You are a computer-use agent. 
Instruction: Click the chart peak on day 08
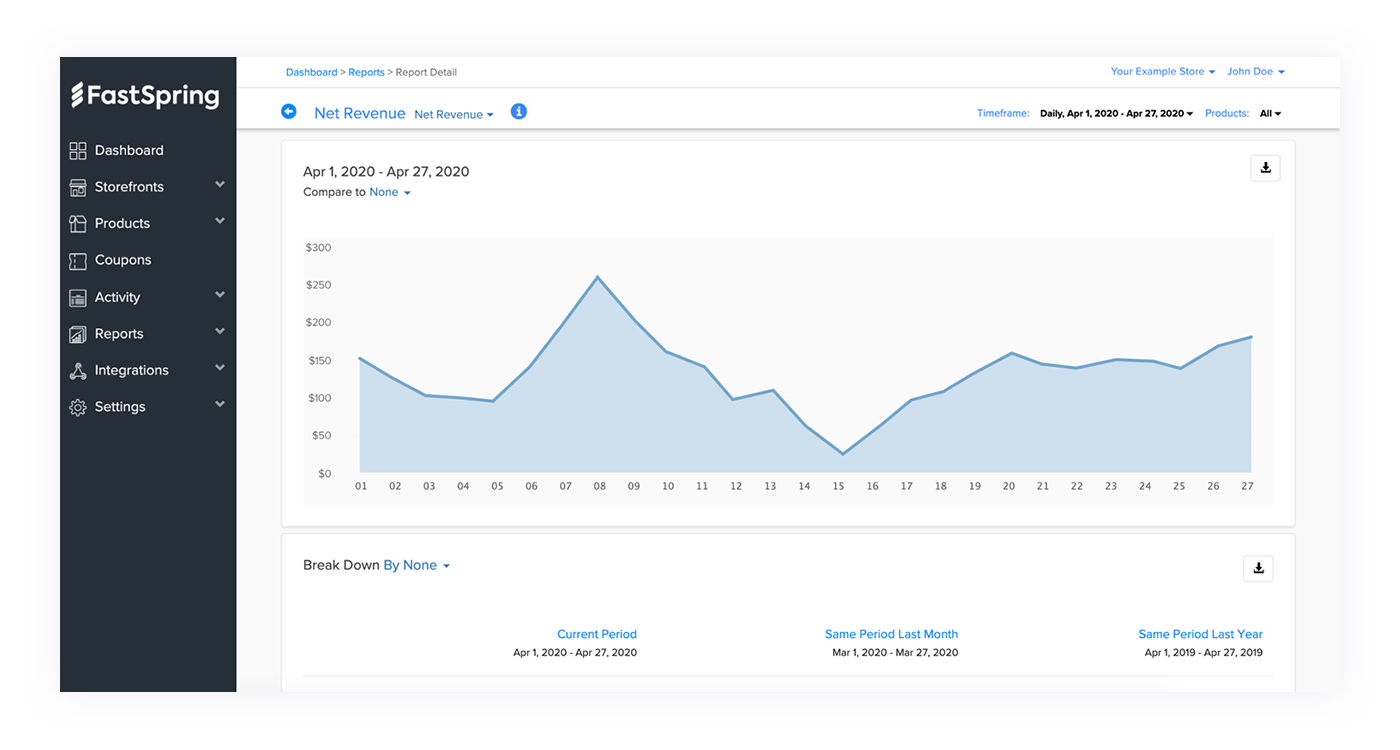(598, 277)
